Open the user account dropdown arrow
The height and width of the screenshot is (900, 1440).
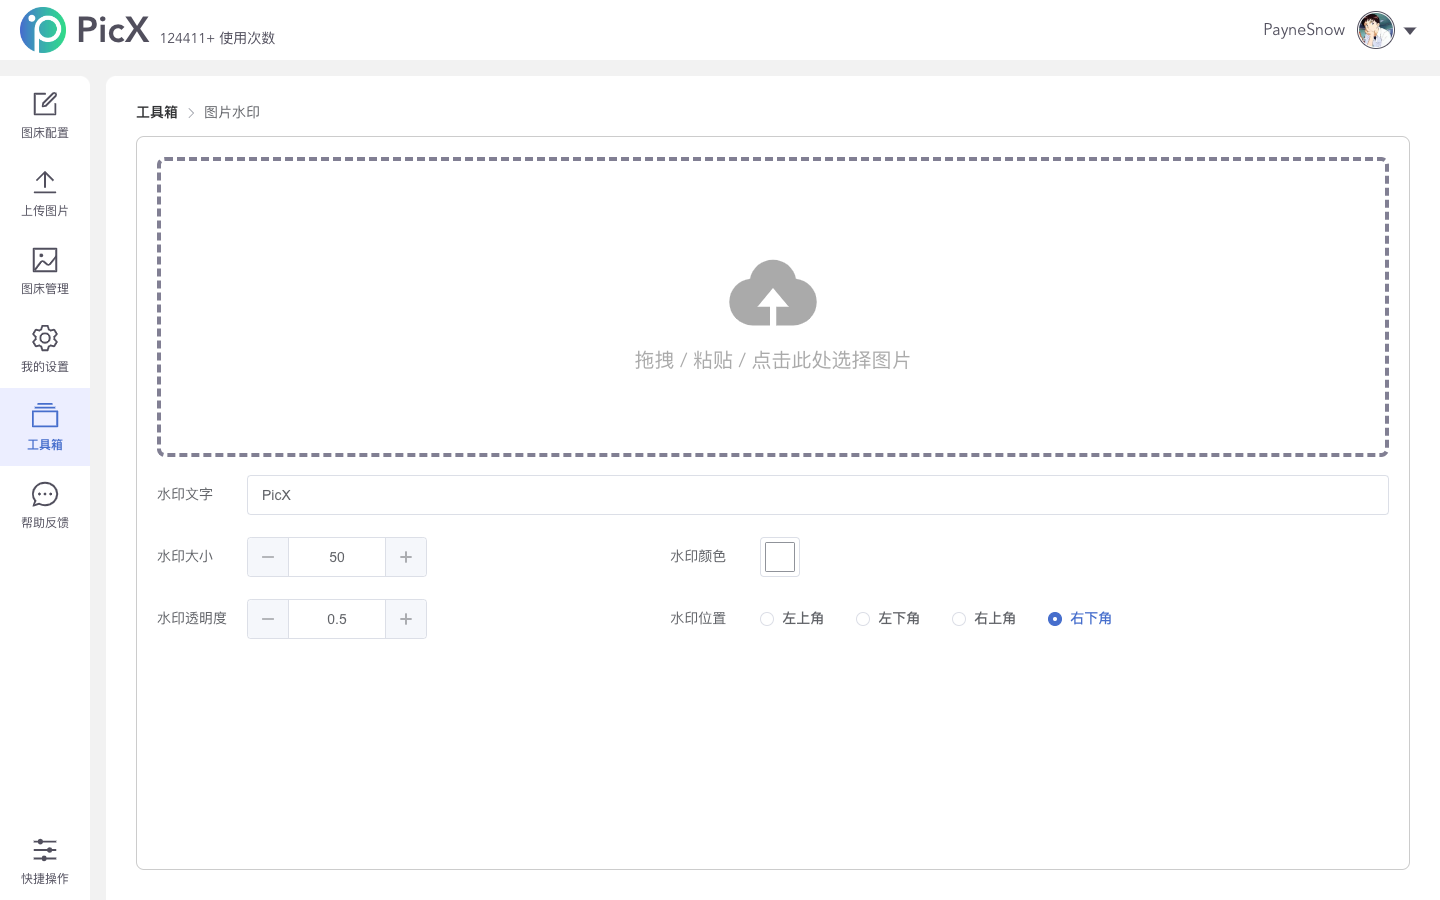click(x=1411, y=30)
